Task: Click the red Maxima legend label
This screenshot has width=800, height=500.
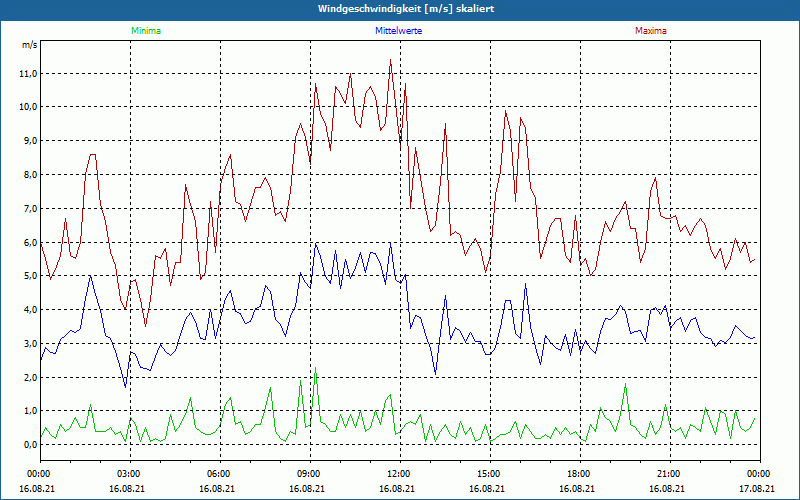Action: pos(651,31)
